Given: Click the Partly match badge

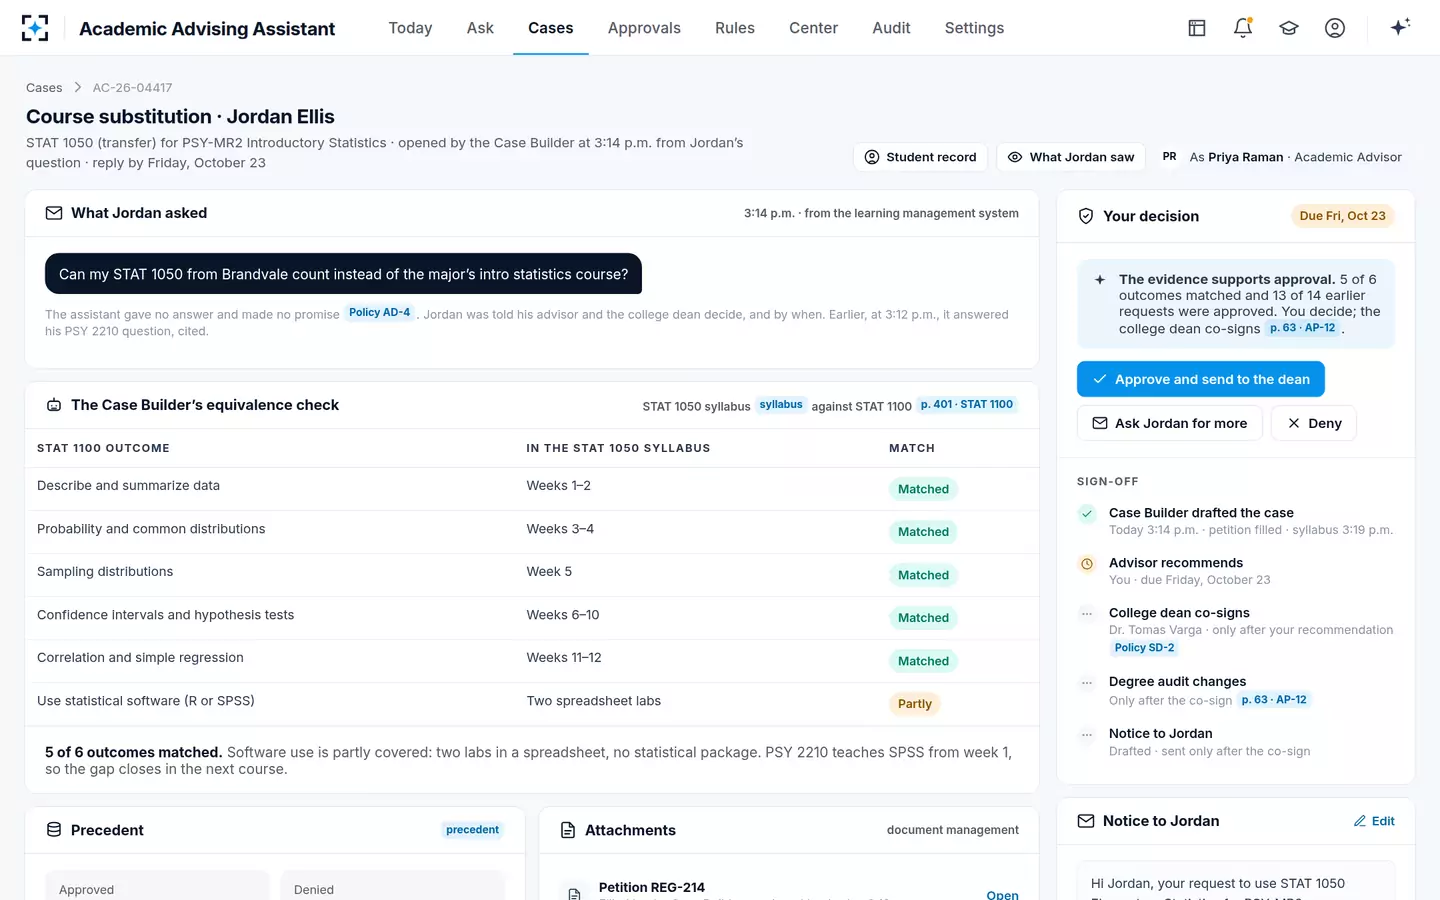Looking at the screenshot, I should pos(914,704).
